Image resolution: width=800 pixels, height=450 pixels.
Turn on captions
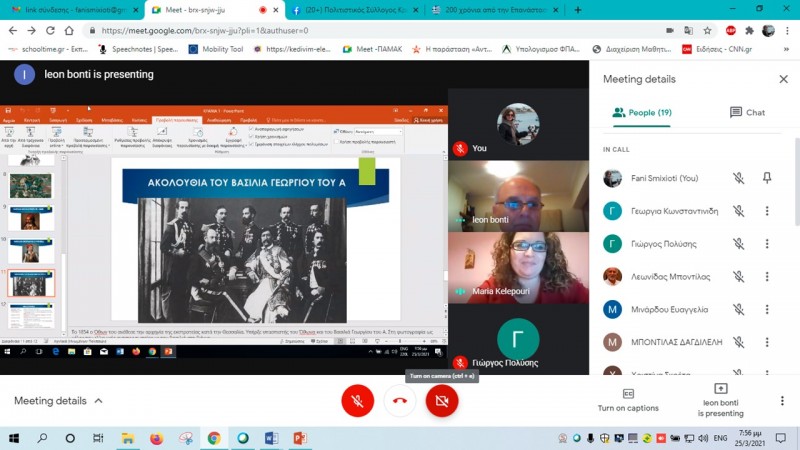click(628, 400)
